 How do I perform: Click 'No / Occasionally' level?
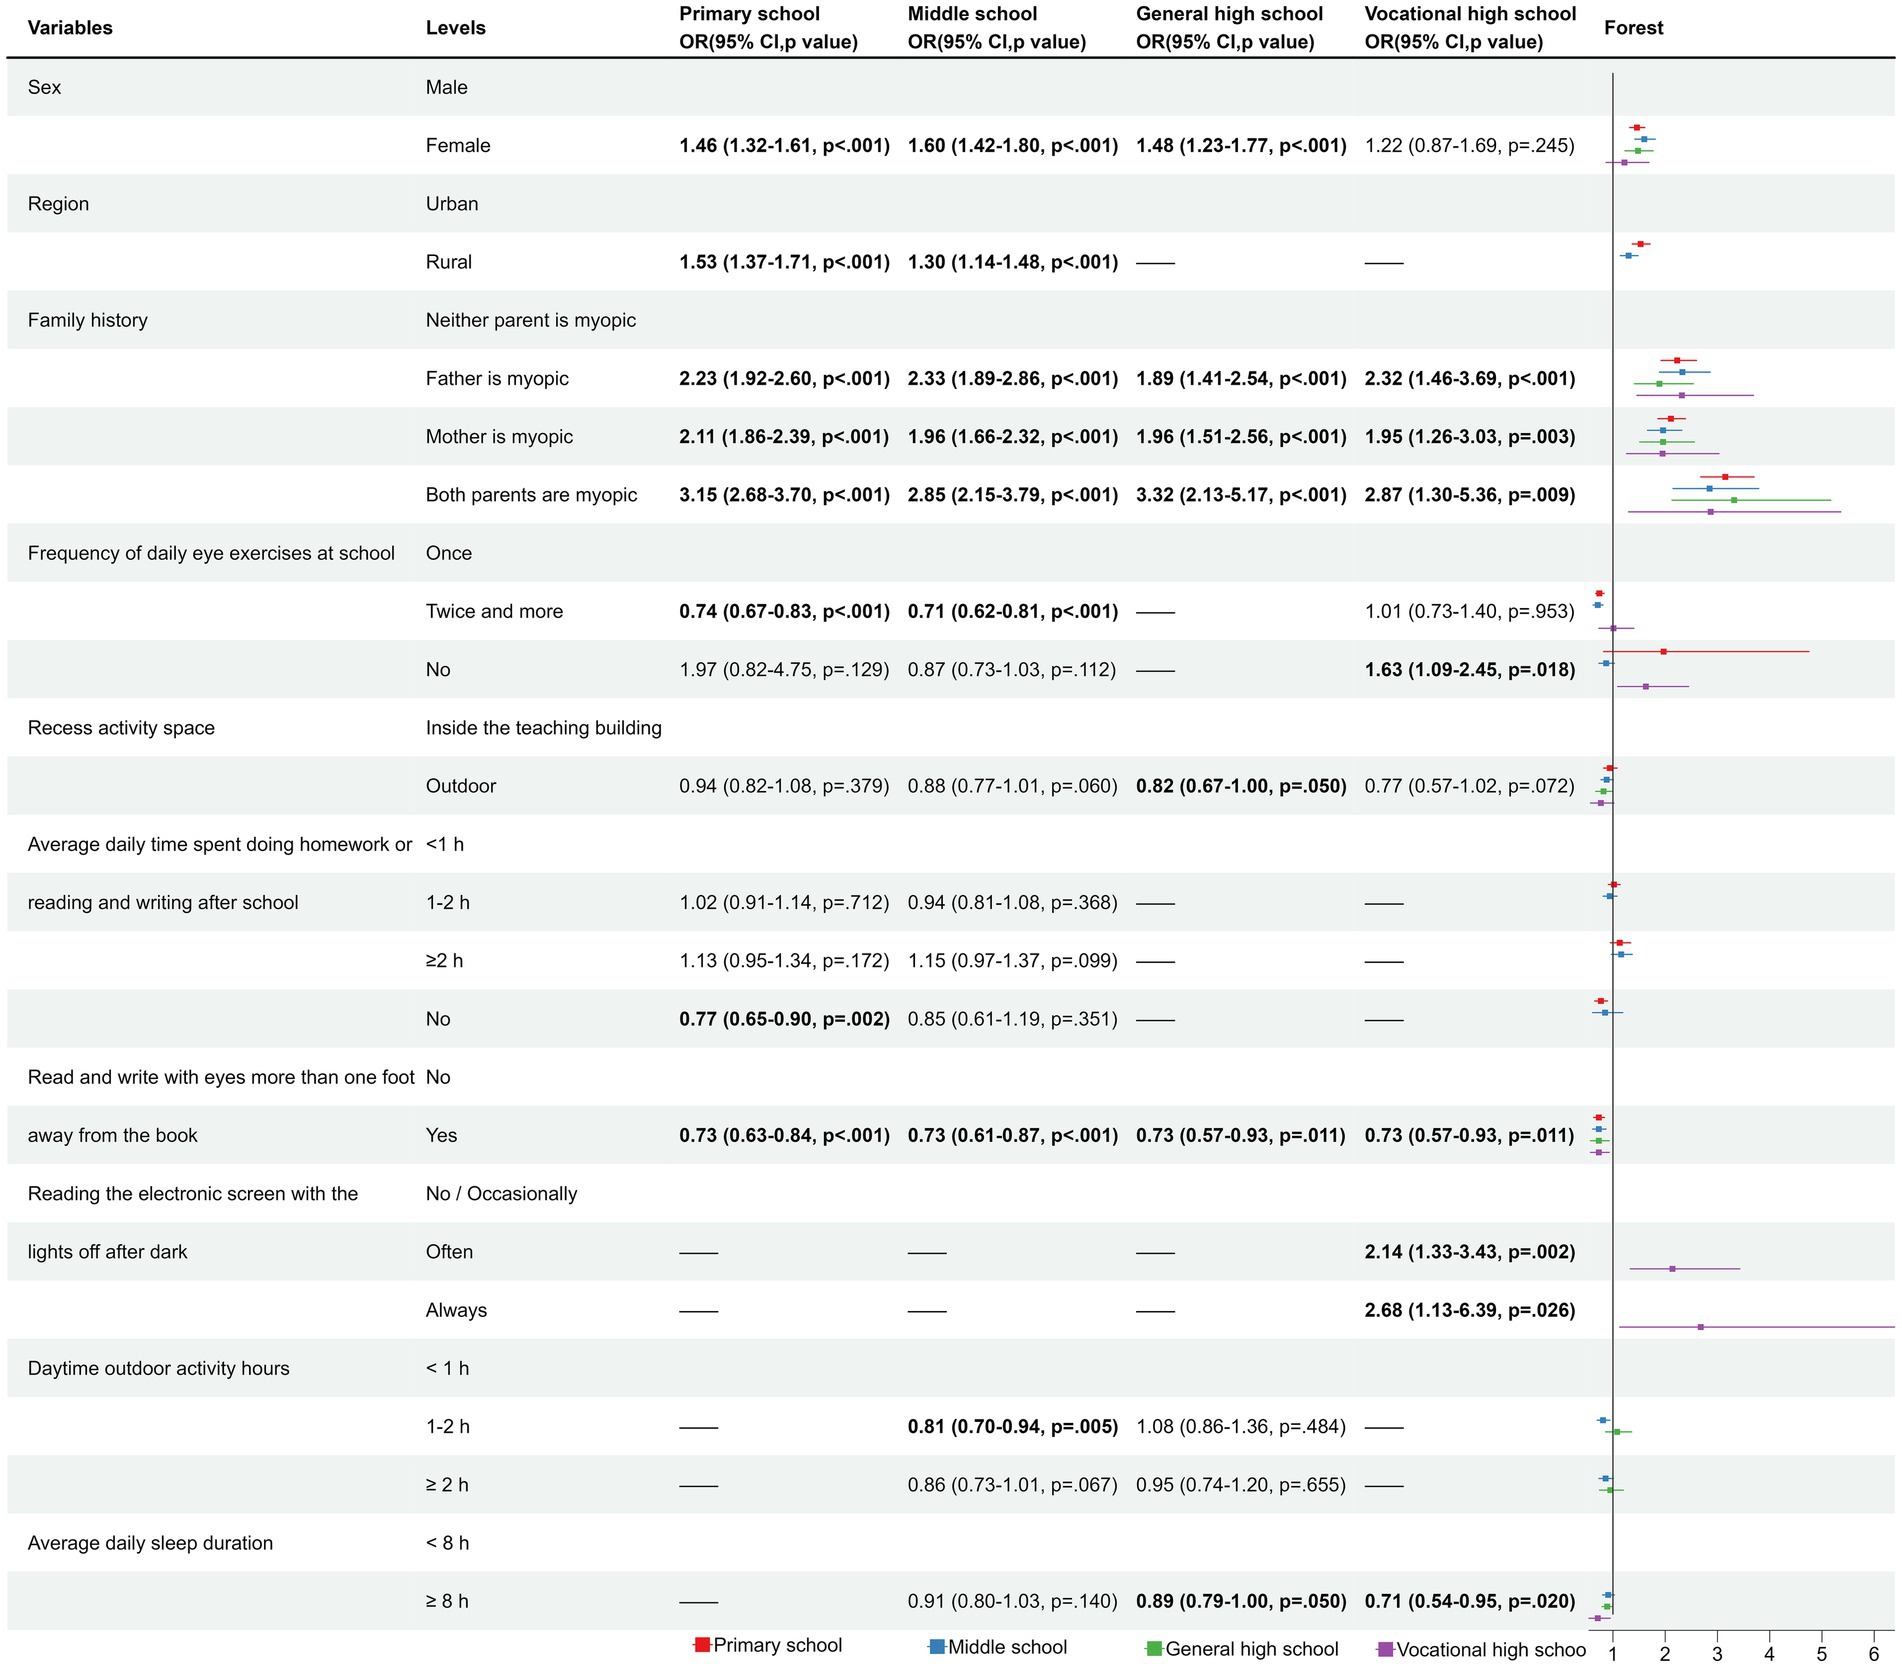coord(501,1194)
